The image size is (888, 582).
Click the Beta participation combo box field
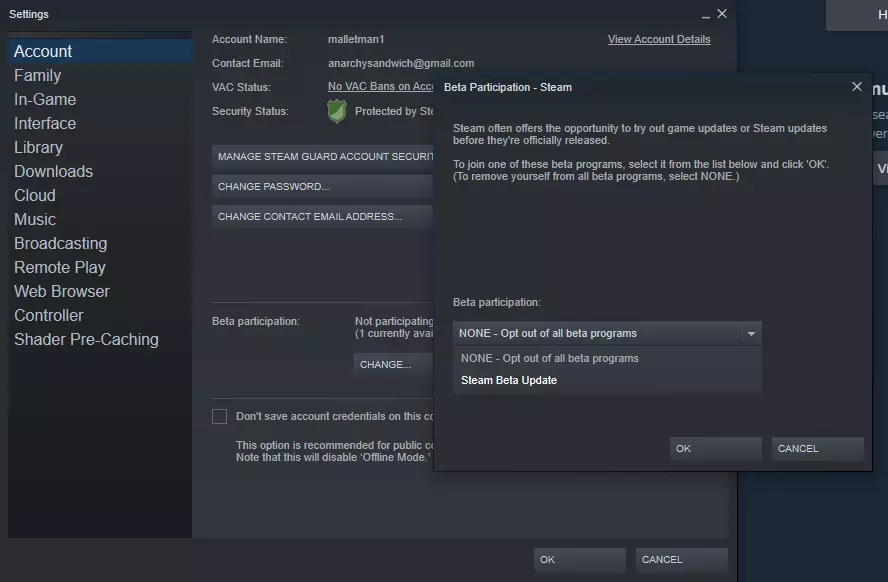[607, 333]
